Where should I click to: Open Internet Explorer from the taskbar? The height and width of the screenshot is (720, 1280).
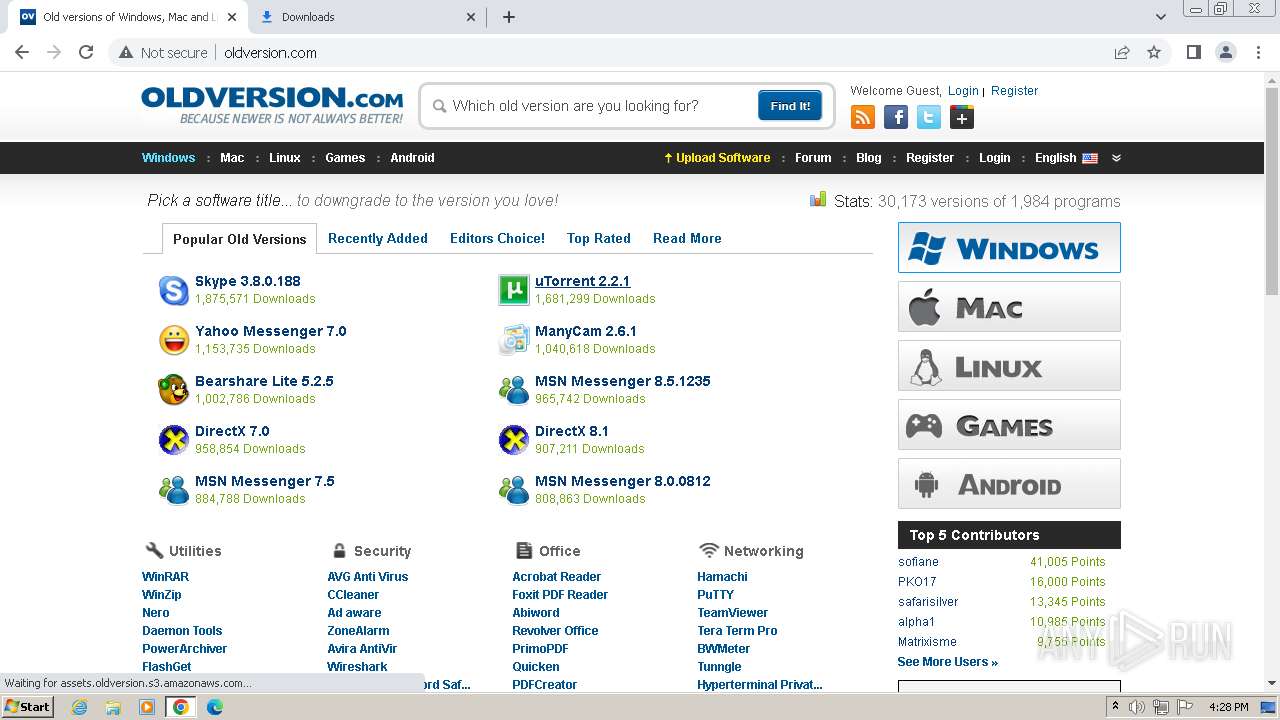click(x=79, y=707)
